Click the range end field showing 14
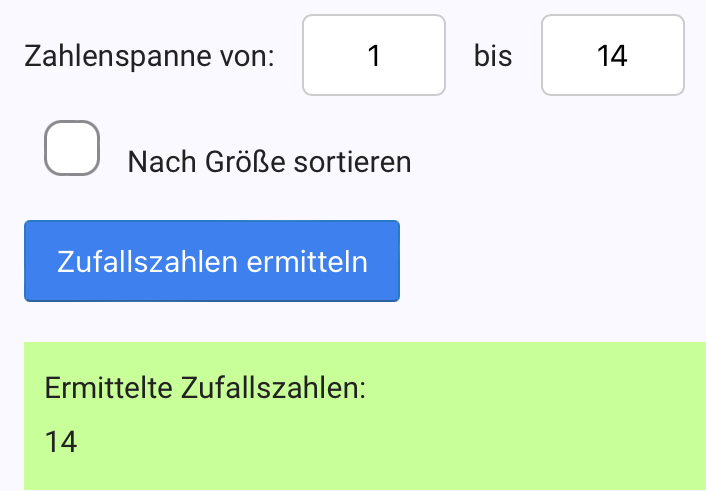706x491 pixels. (612, 55)
